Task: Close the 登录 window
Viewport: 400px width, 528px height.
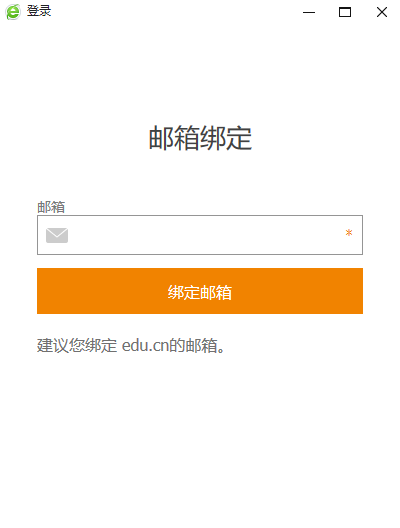Action: pyautogui.click(x=382, y=12)
